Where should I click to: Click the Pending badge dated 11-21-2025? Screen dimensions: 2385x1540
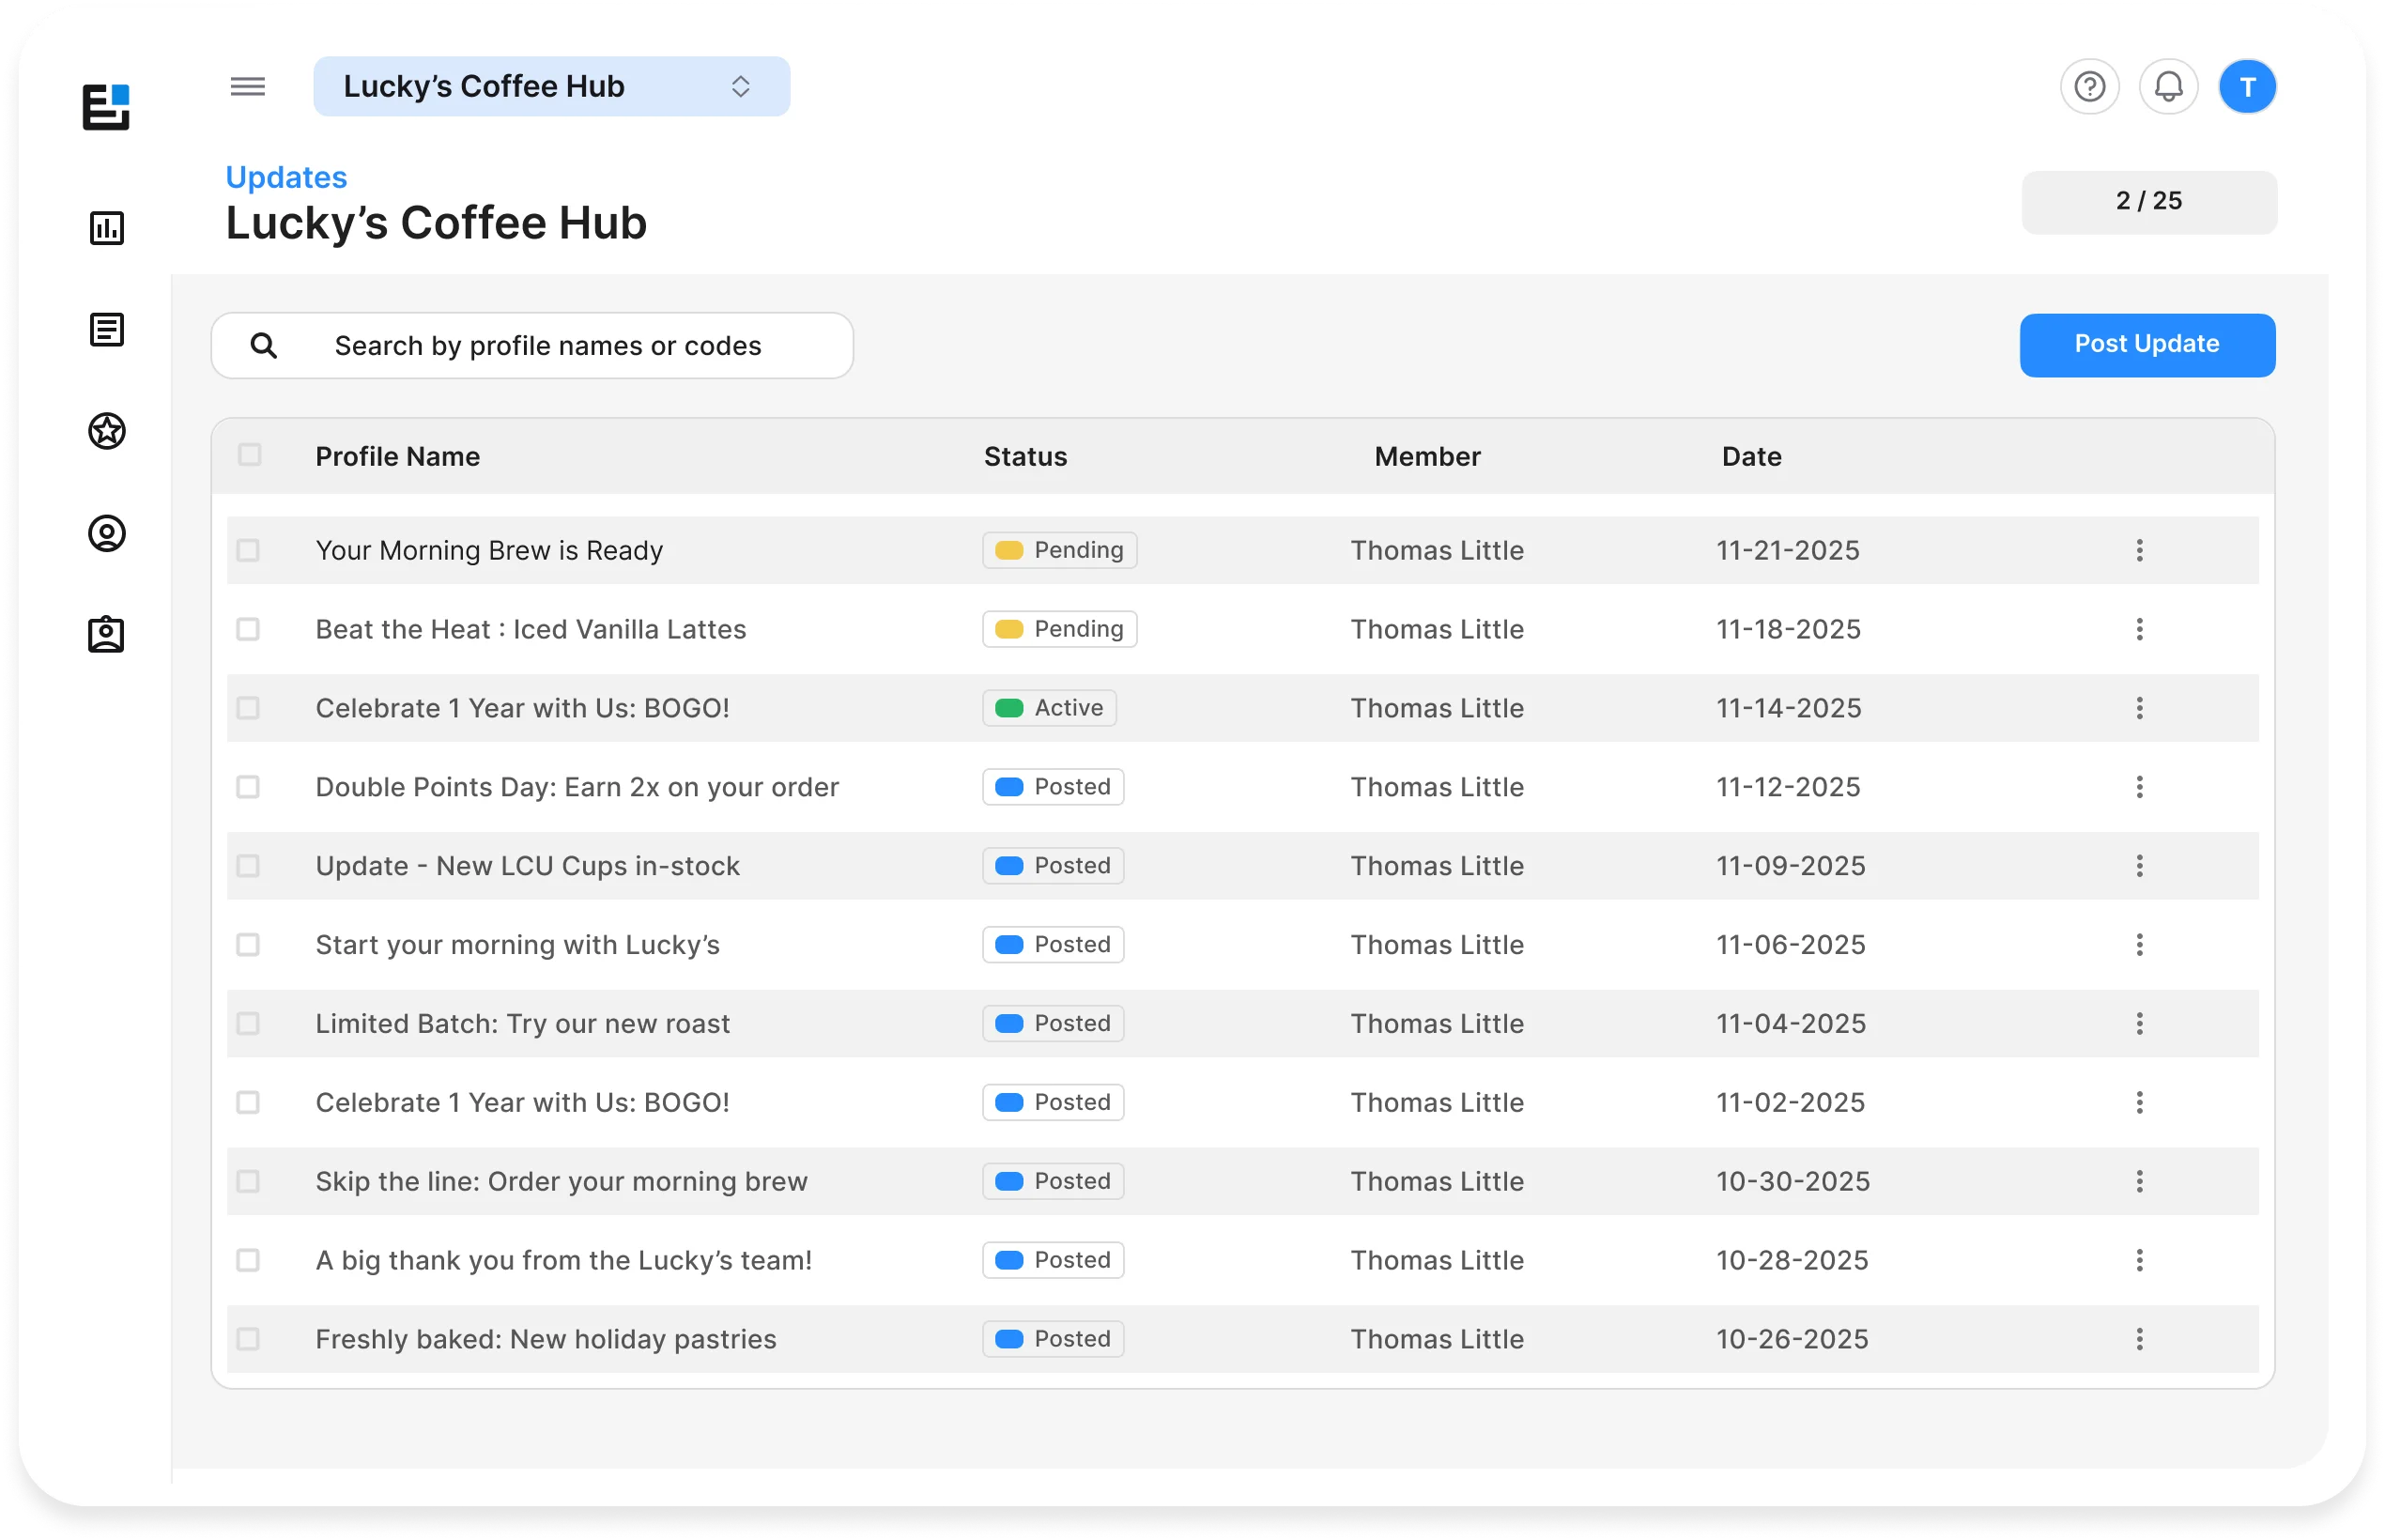click(x=1060, y=550)
